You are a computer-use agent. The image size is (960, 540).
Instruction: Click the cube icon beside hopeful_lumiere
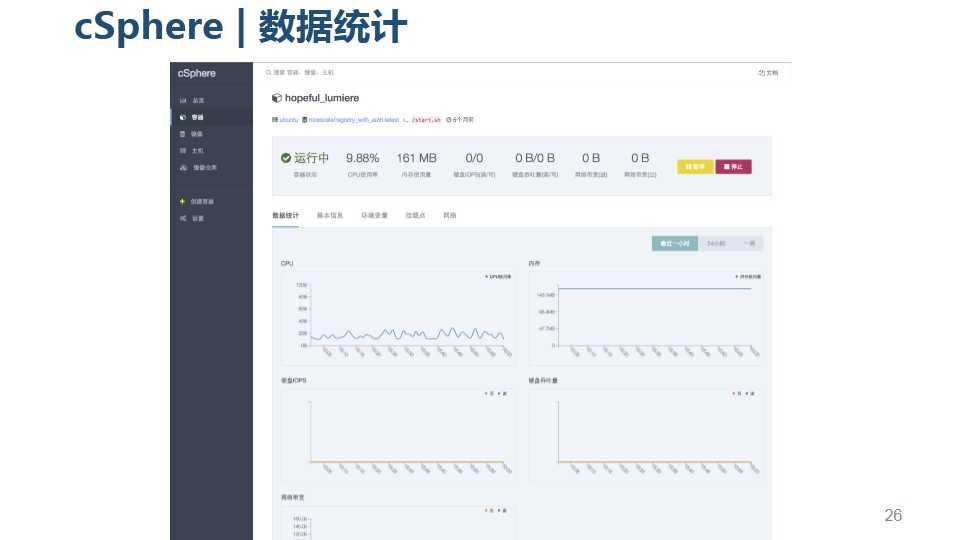click(x=277, y=98)
